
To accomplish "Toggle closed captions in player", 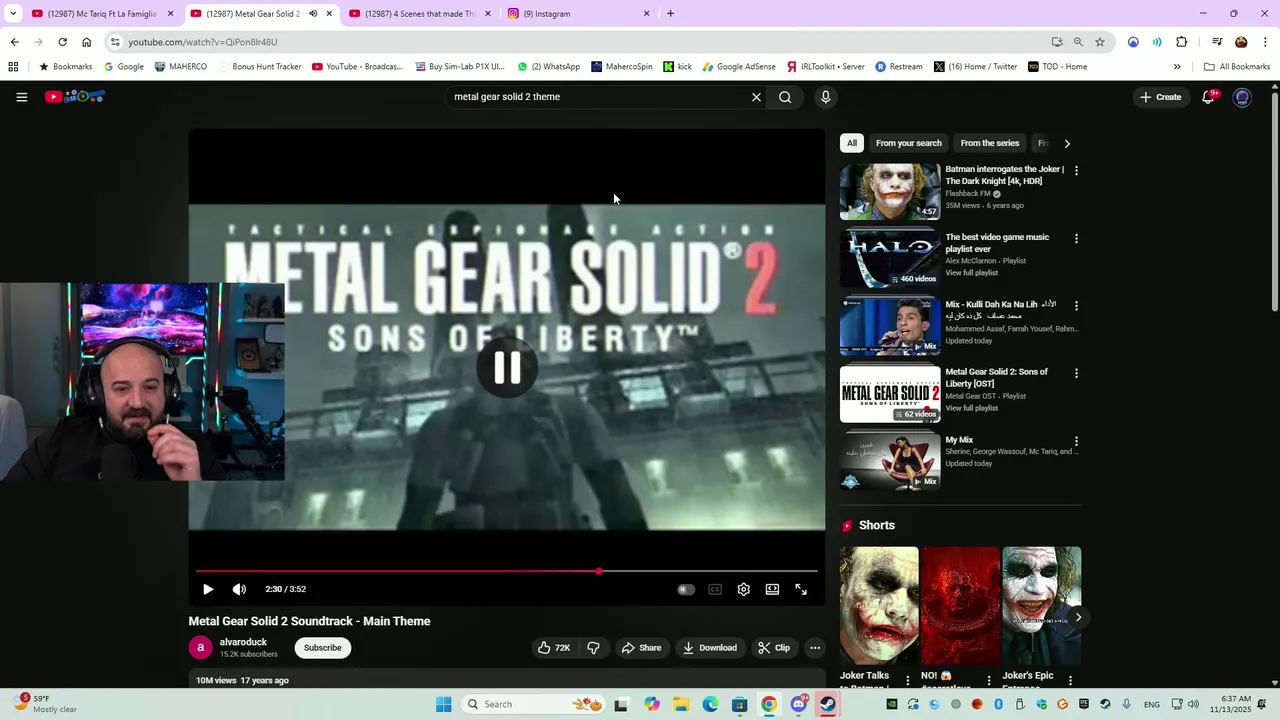I will [714, 589].
